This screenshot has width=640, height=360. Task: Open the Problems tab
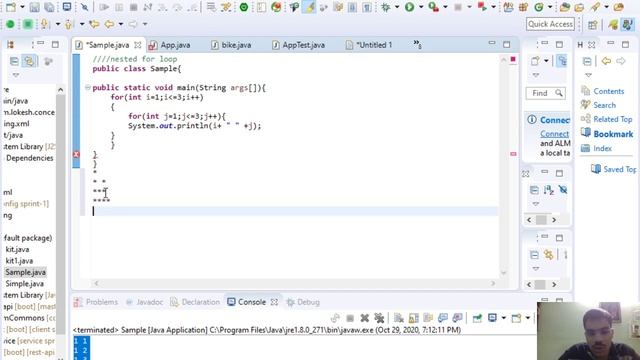coord(96,302)
